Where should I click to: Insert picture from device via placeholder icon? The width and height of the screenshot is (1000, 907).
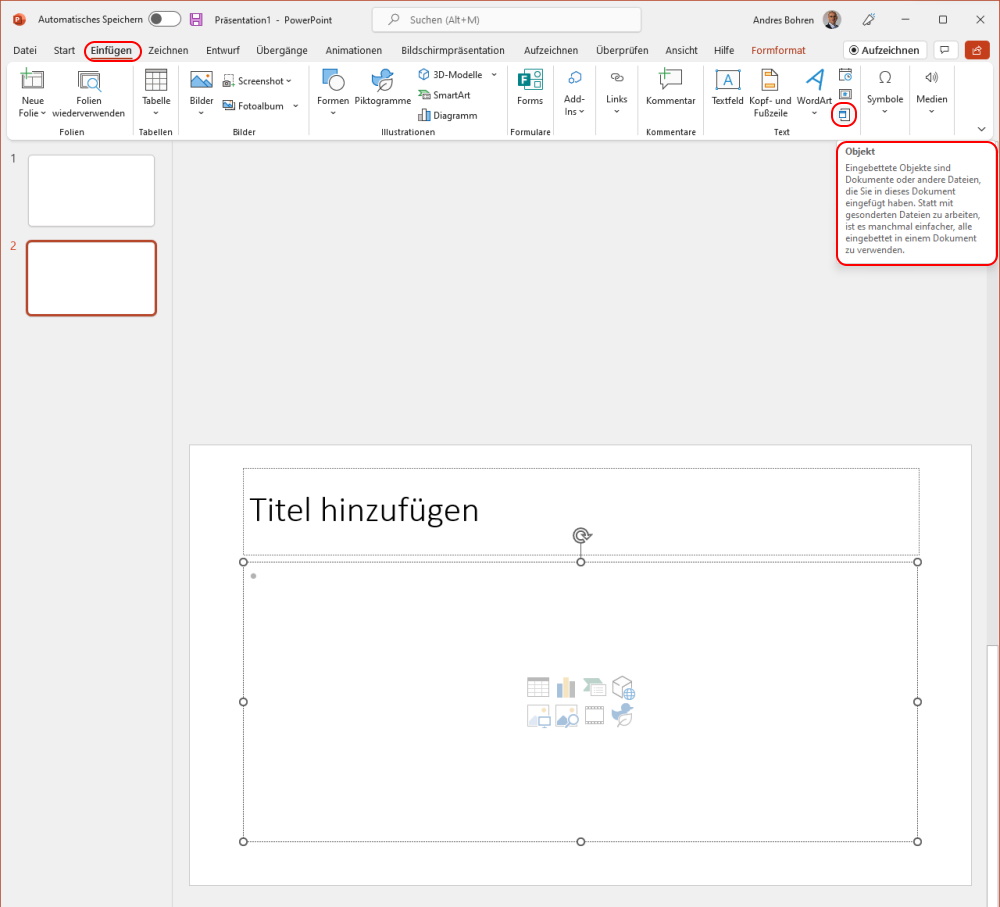click(538, 716)
